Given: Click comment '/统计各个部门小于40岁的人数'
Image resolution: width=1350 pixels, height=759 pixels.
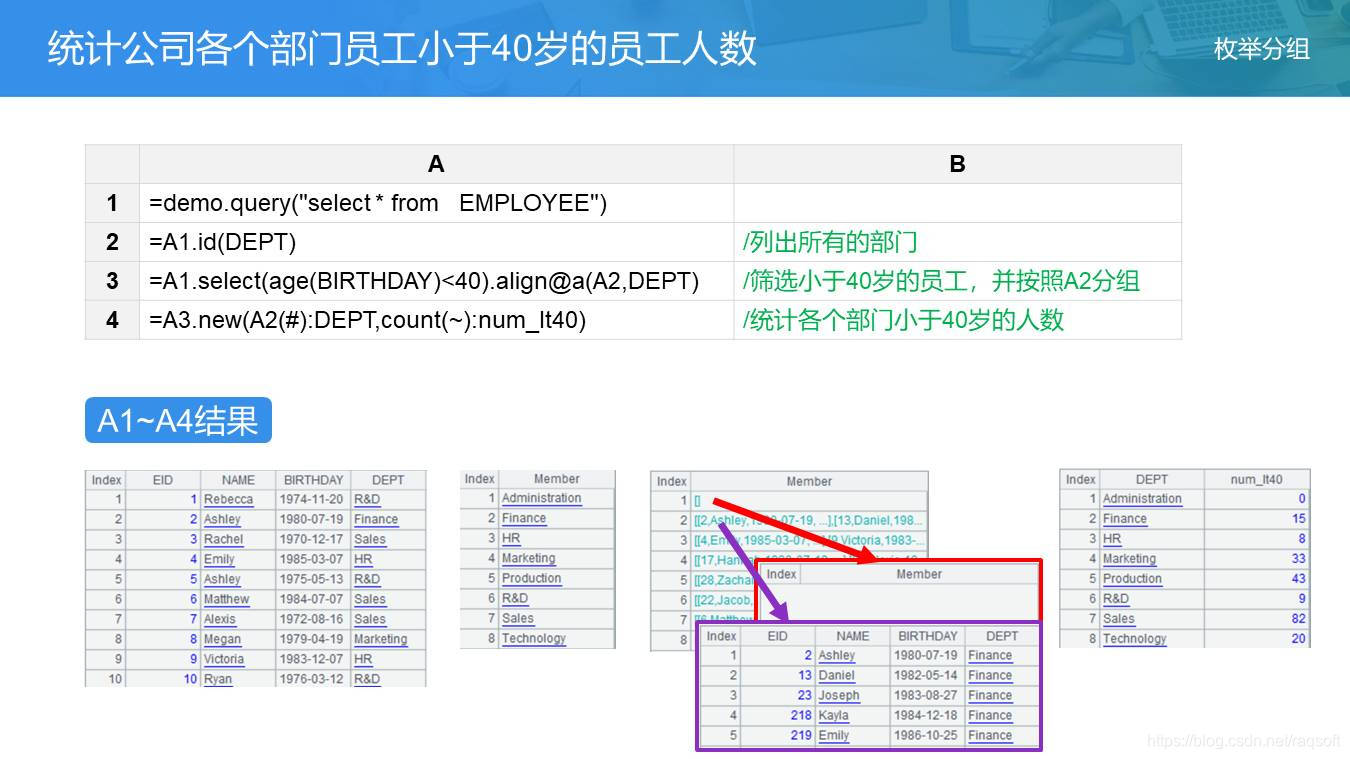Looking at the screenshot, I should pyautogui.click(x=957, y=320).
